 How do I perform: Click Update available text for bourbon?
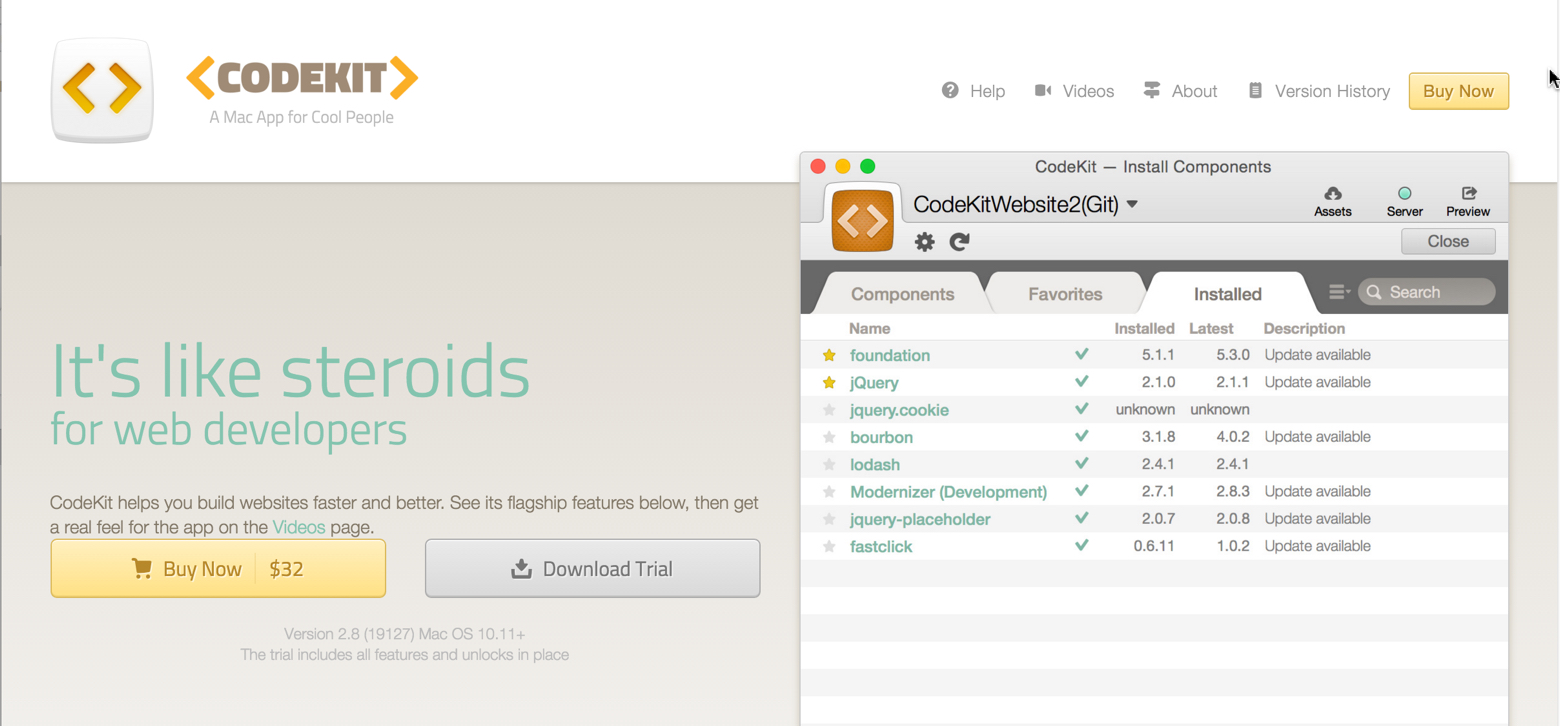1317,437
